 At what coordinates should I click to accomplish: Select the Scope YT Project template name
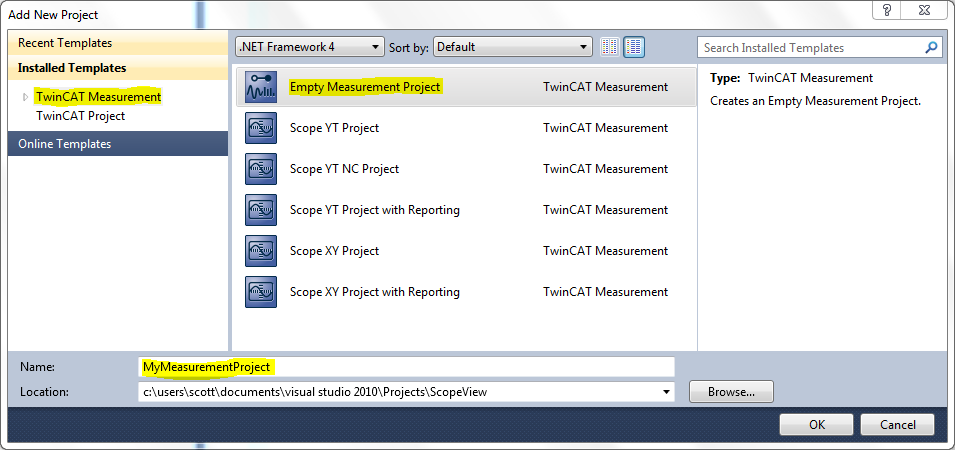[x=334, y=128]
